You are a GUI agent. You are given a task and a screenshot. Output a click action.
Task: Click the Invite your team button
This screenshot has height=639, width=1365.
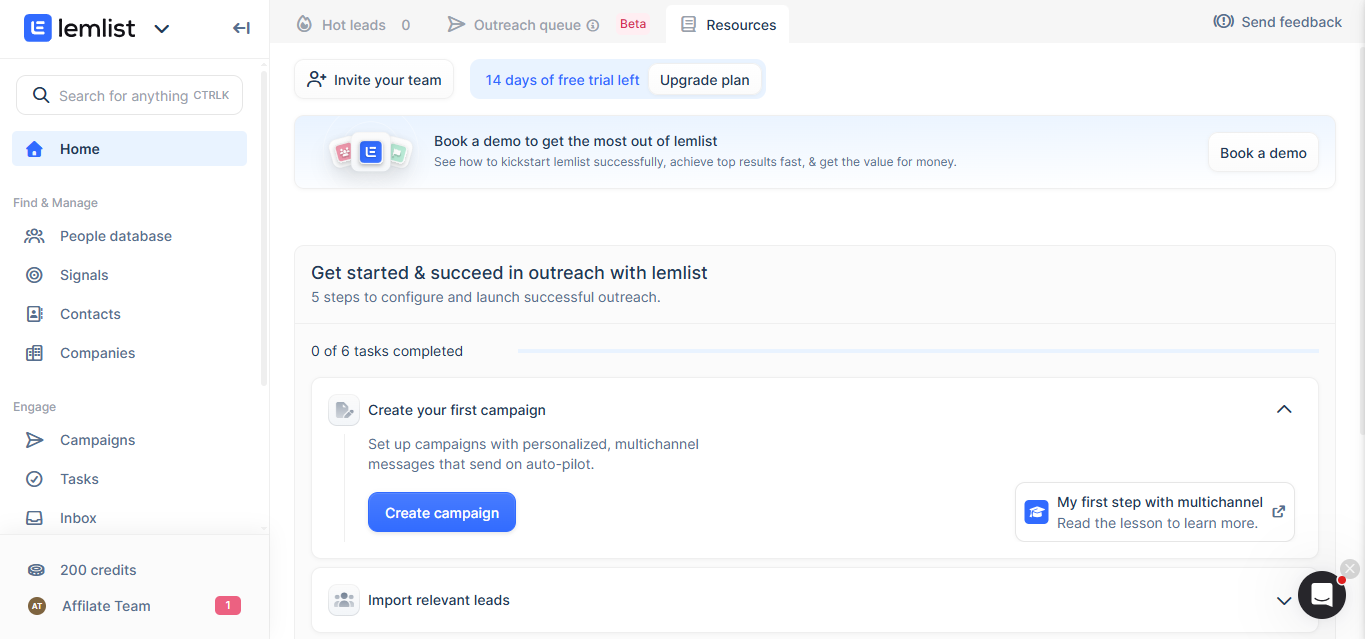tap(374, 80)
